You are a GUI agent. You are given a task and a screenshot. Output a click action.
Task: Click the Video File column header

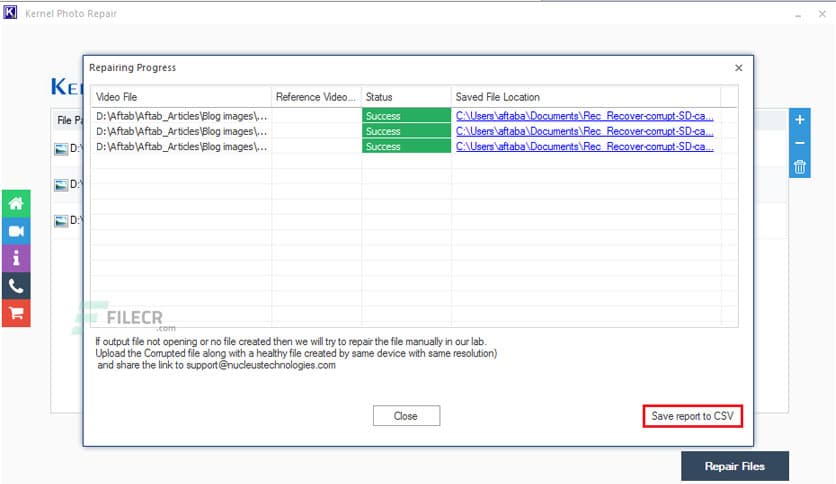coord(180,97)
